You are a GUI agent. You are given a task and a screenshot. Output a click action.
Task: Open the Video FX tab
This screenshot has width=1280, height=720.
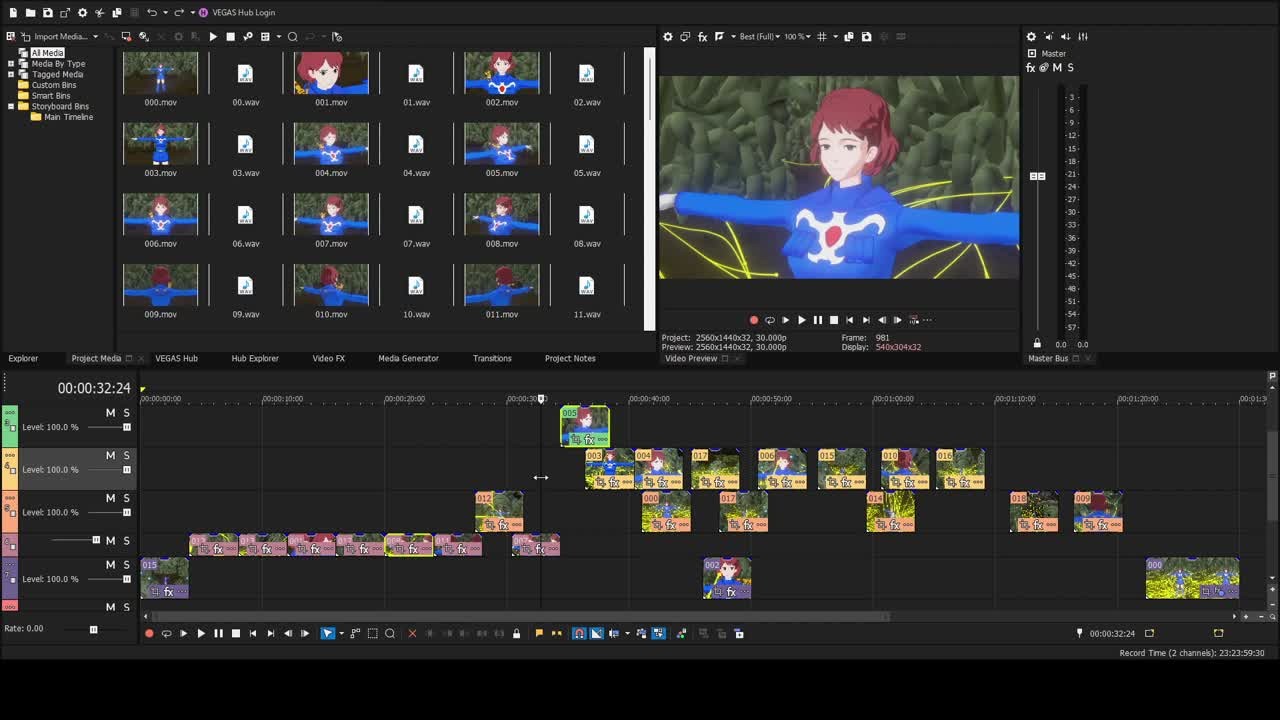328,358
